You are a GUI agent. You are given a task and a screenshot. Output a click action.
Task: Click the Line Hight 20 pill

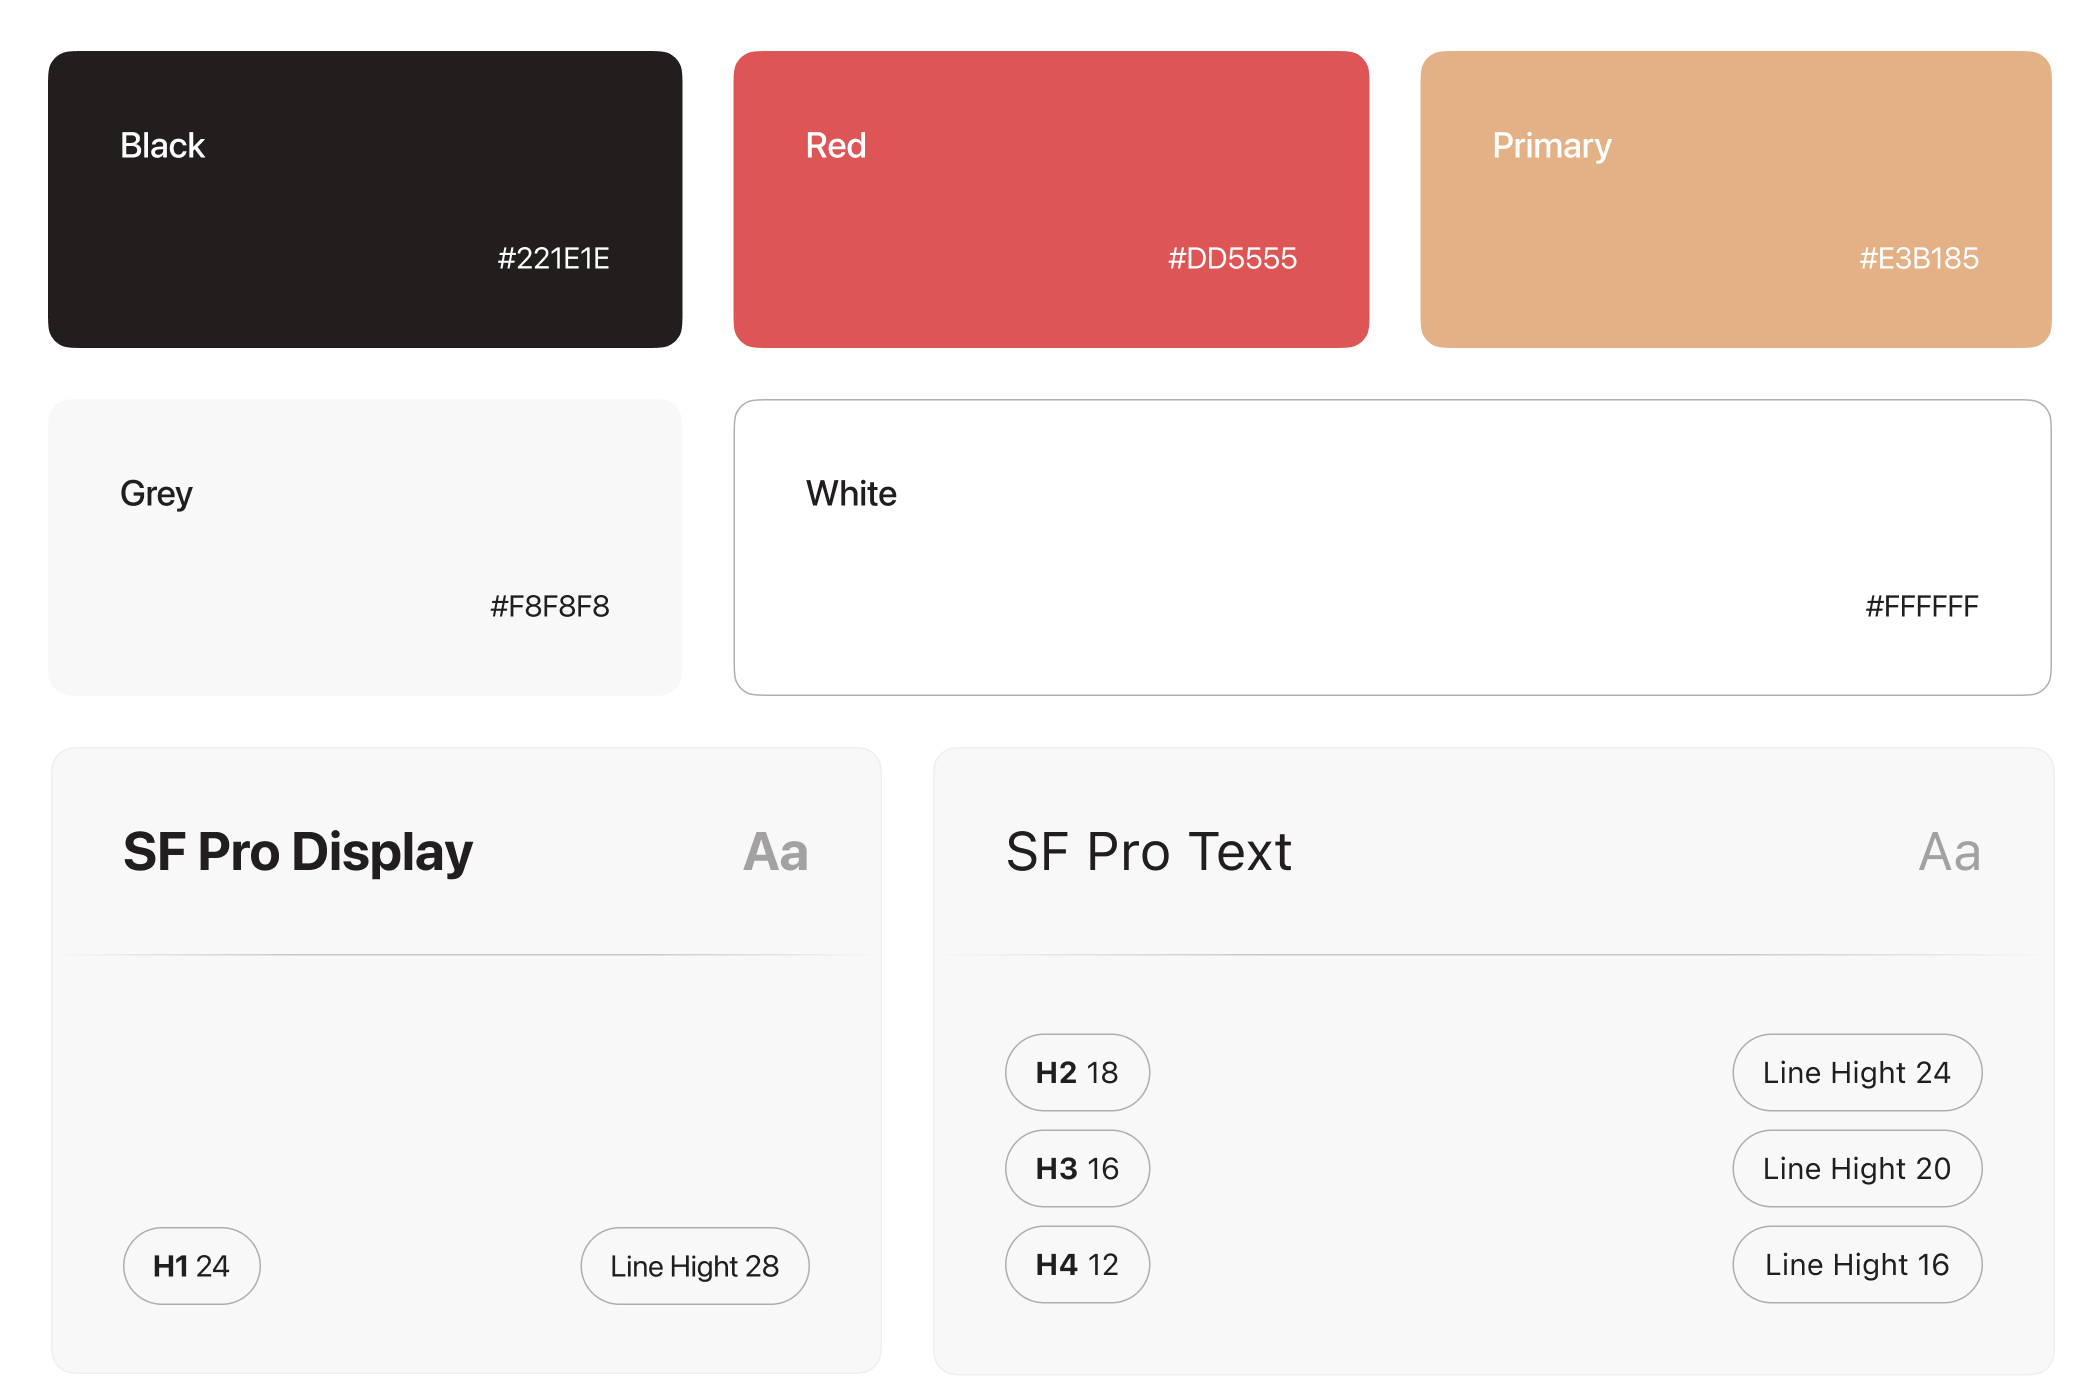pos(1856,1168)
